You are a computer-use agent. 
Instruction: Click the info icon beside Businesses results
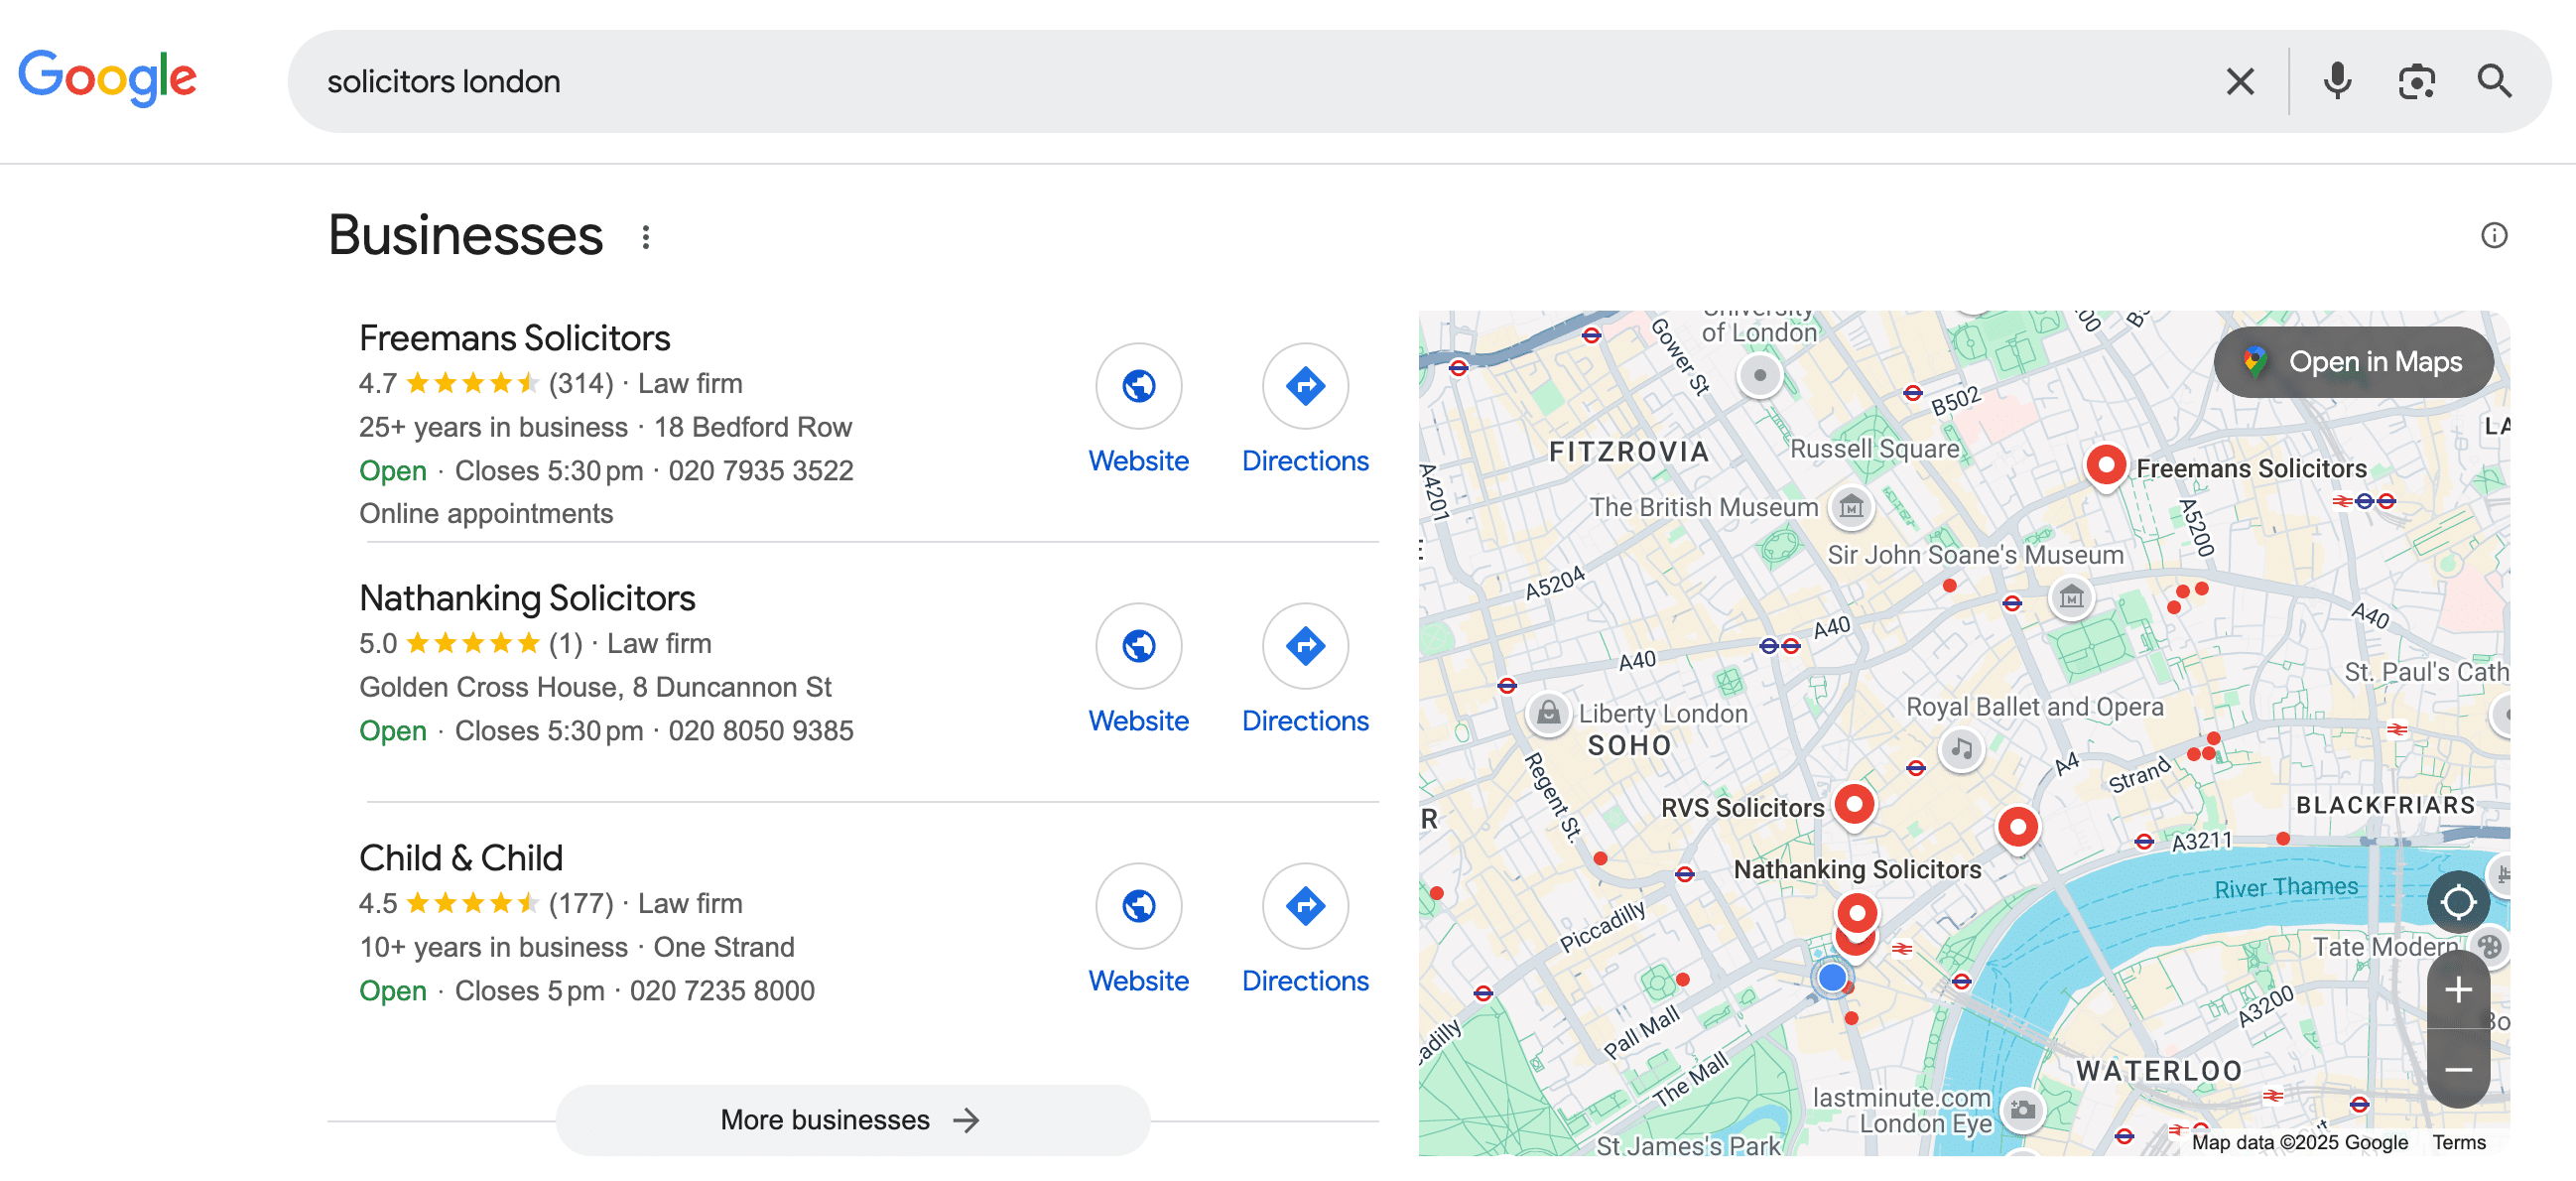click(x=2495, y=235)
